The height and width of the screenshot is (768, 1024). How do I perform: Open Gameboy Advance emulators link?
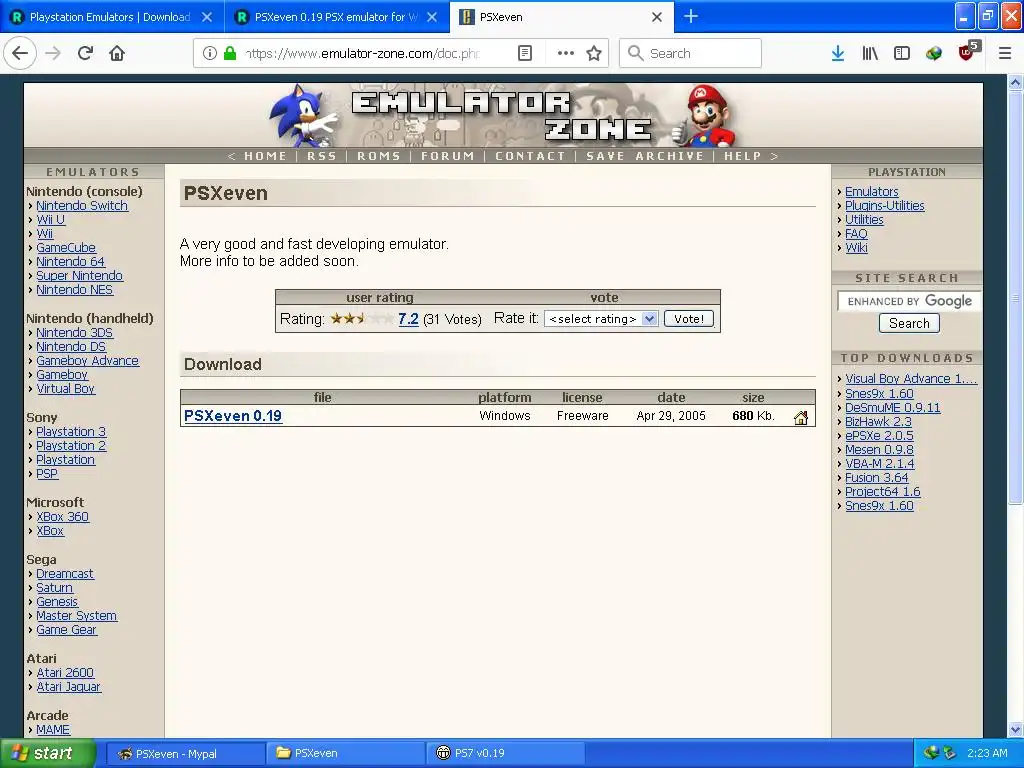(x=87, y=360)
